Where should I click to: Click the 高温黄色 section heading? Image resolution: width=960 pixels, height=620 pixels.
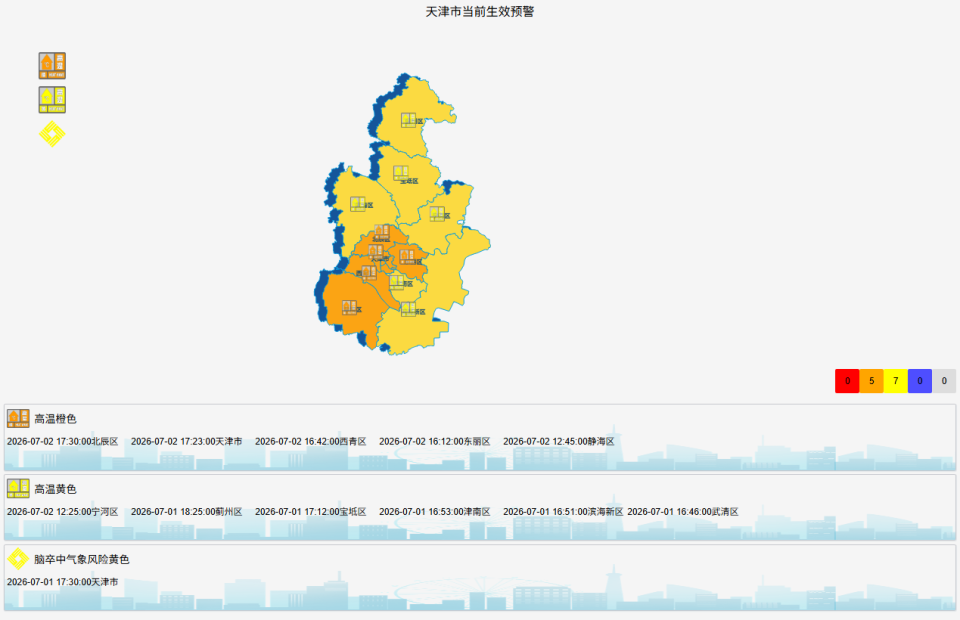55,489
